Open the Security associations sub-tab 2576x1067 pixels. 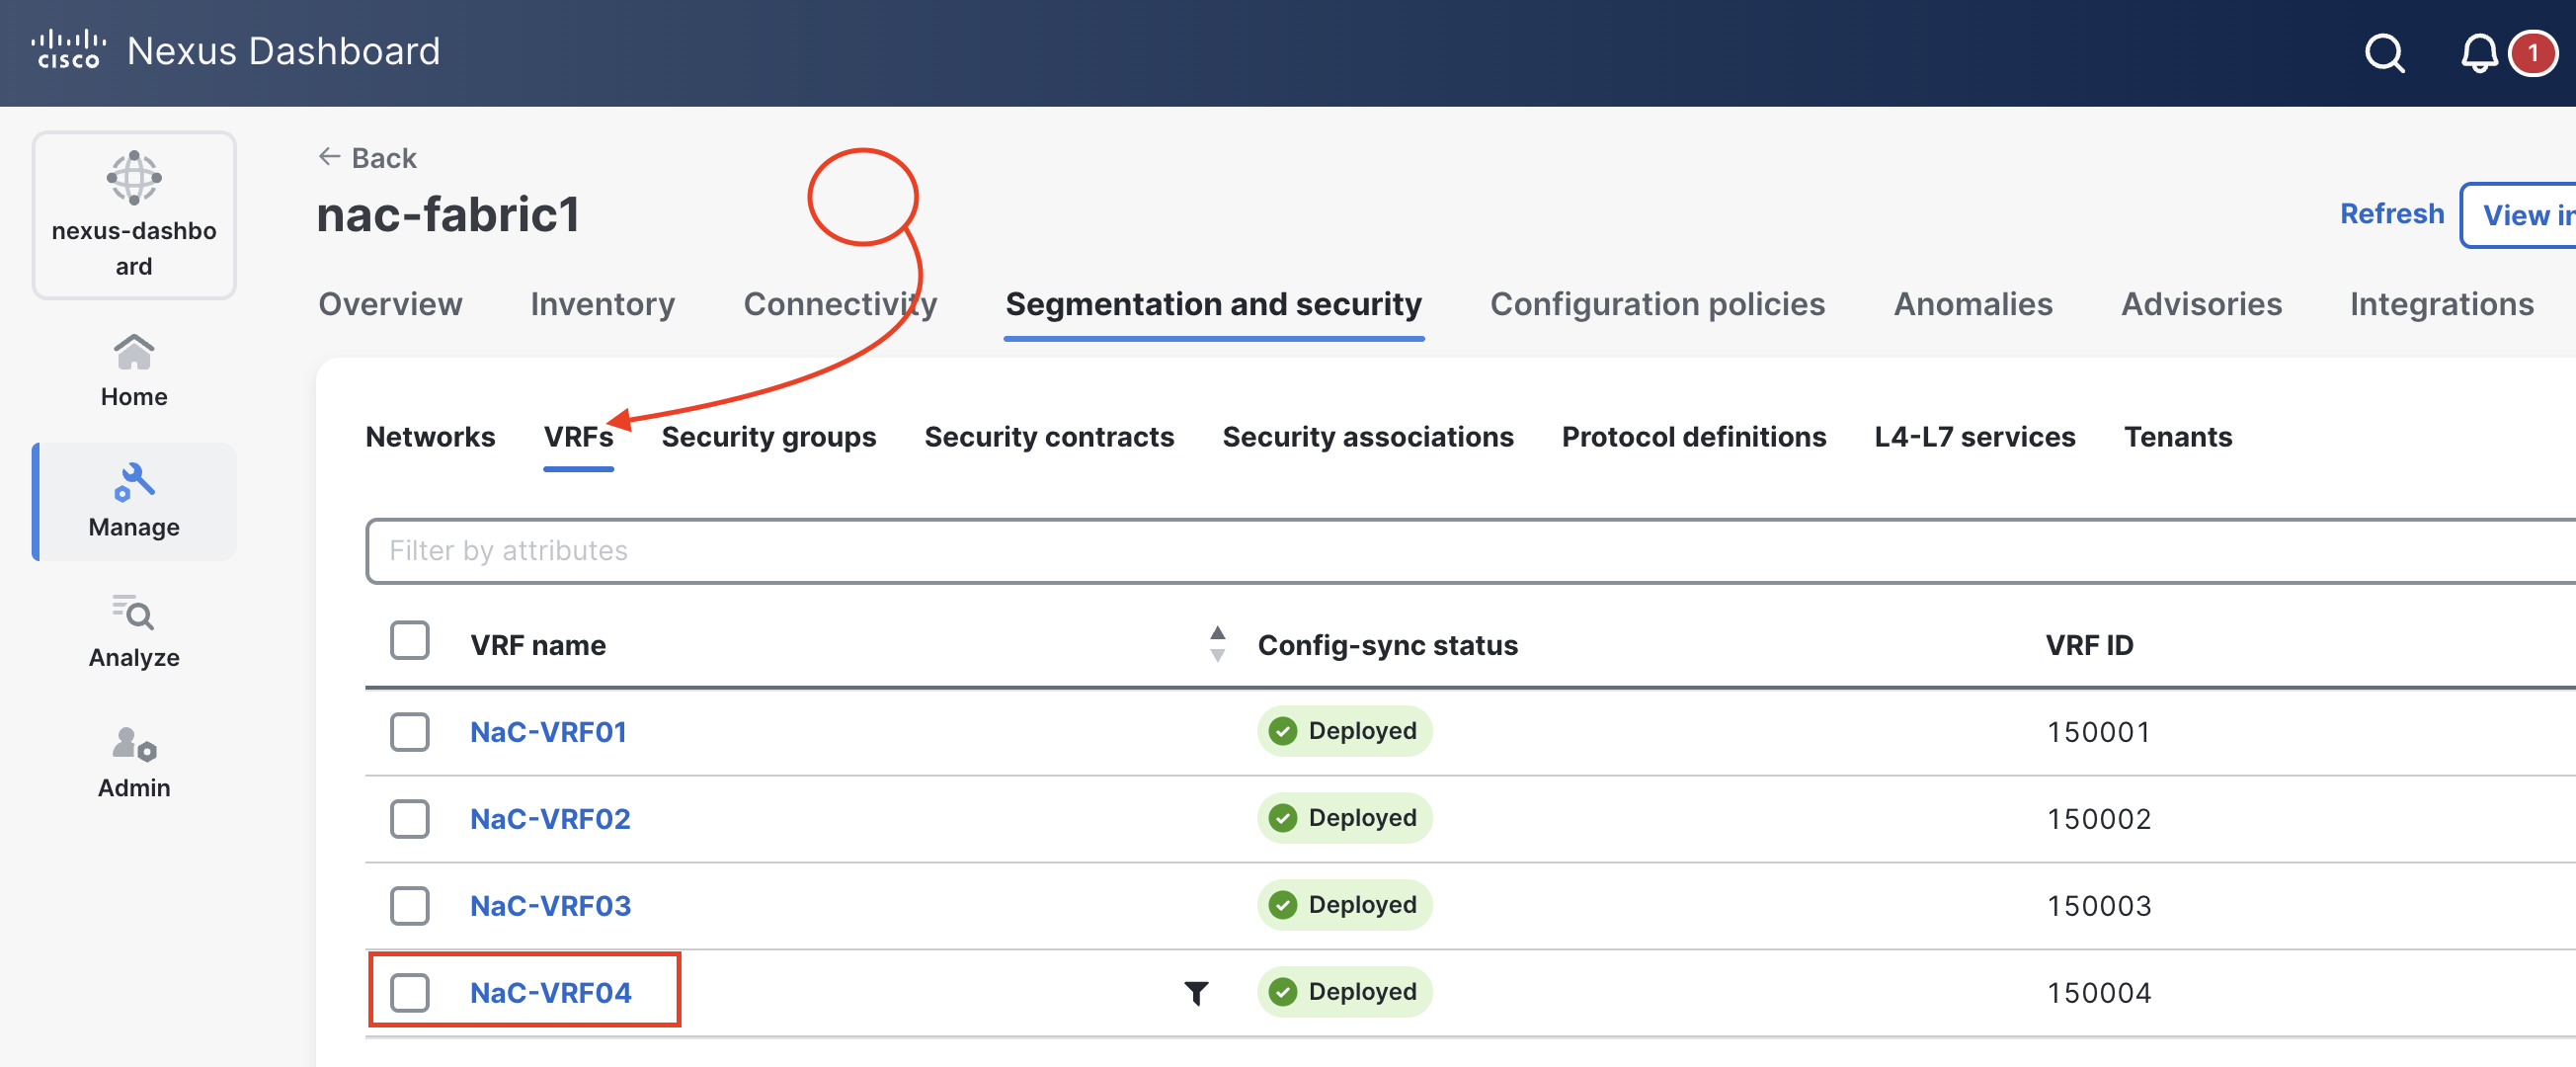click(1367, 437)
